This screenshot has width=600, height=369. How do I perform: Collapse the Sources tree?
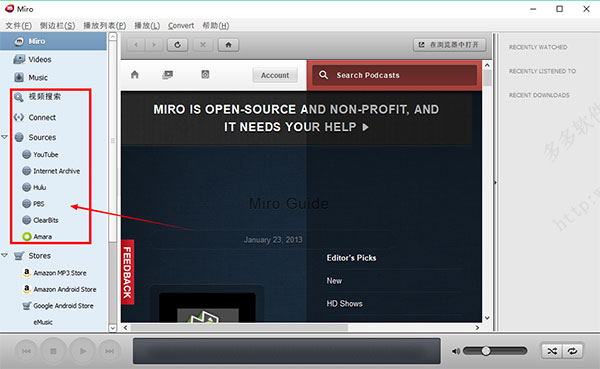pos(5,137)
